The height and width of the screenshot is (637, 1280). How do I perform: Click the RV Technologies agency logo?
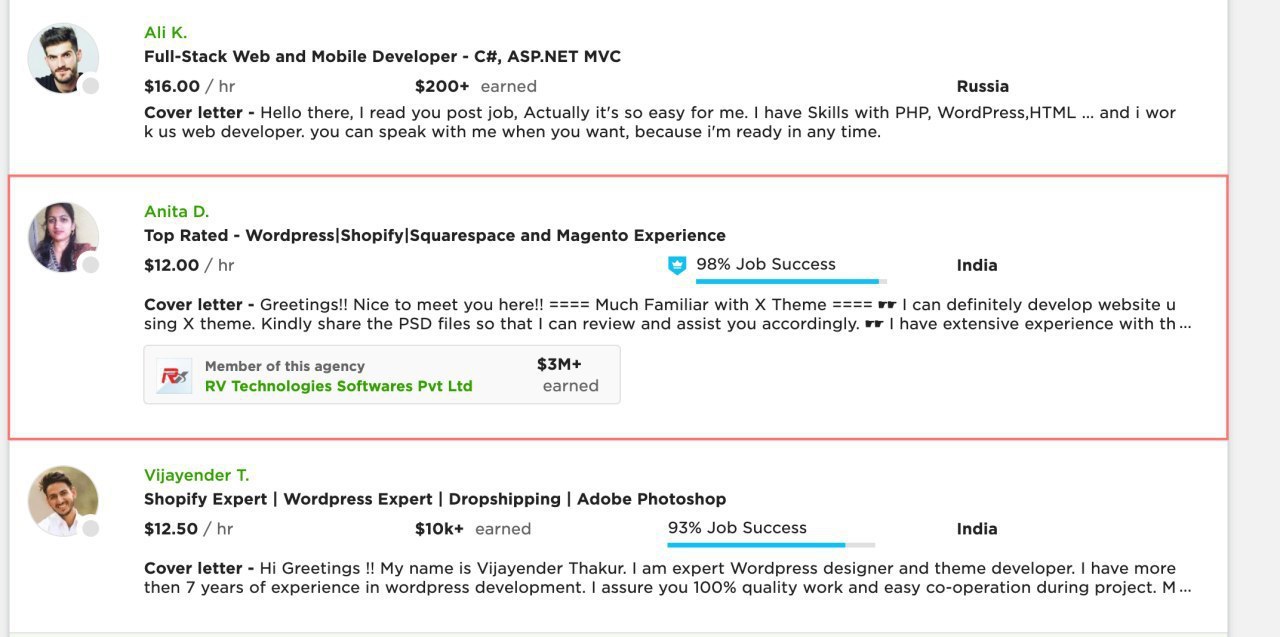(174, 375)
